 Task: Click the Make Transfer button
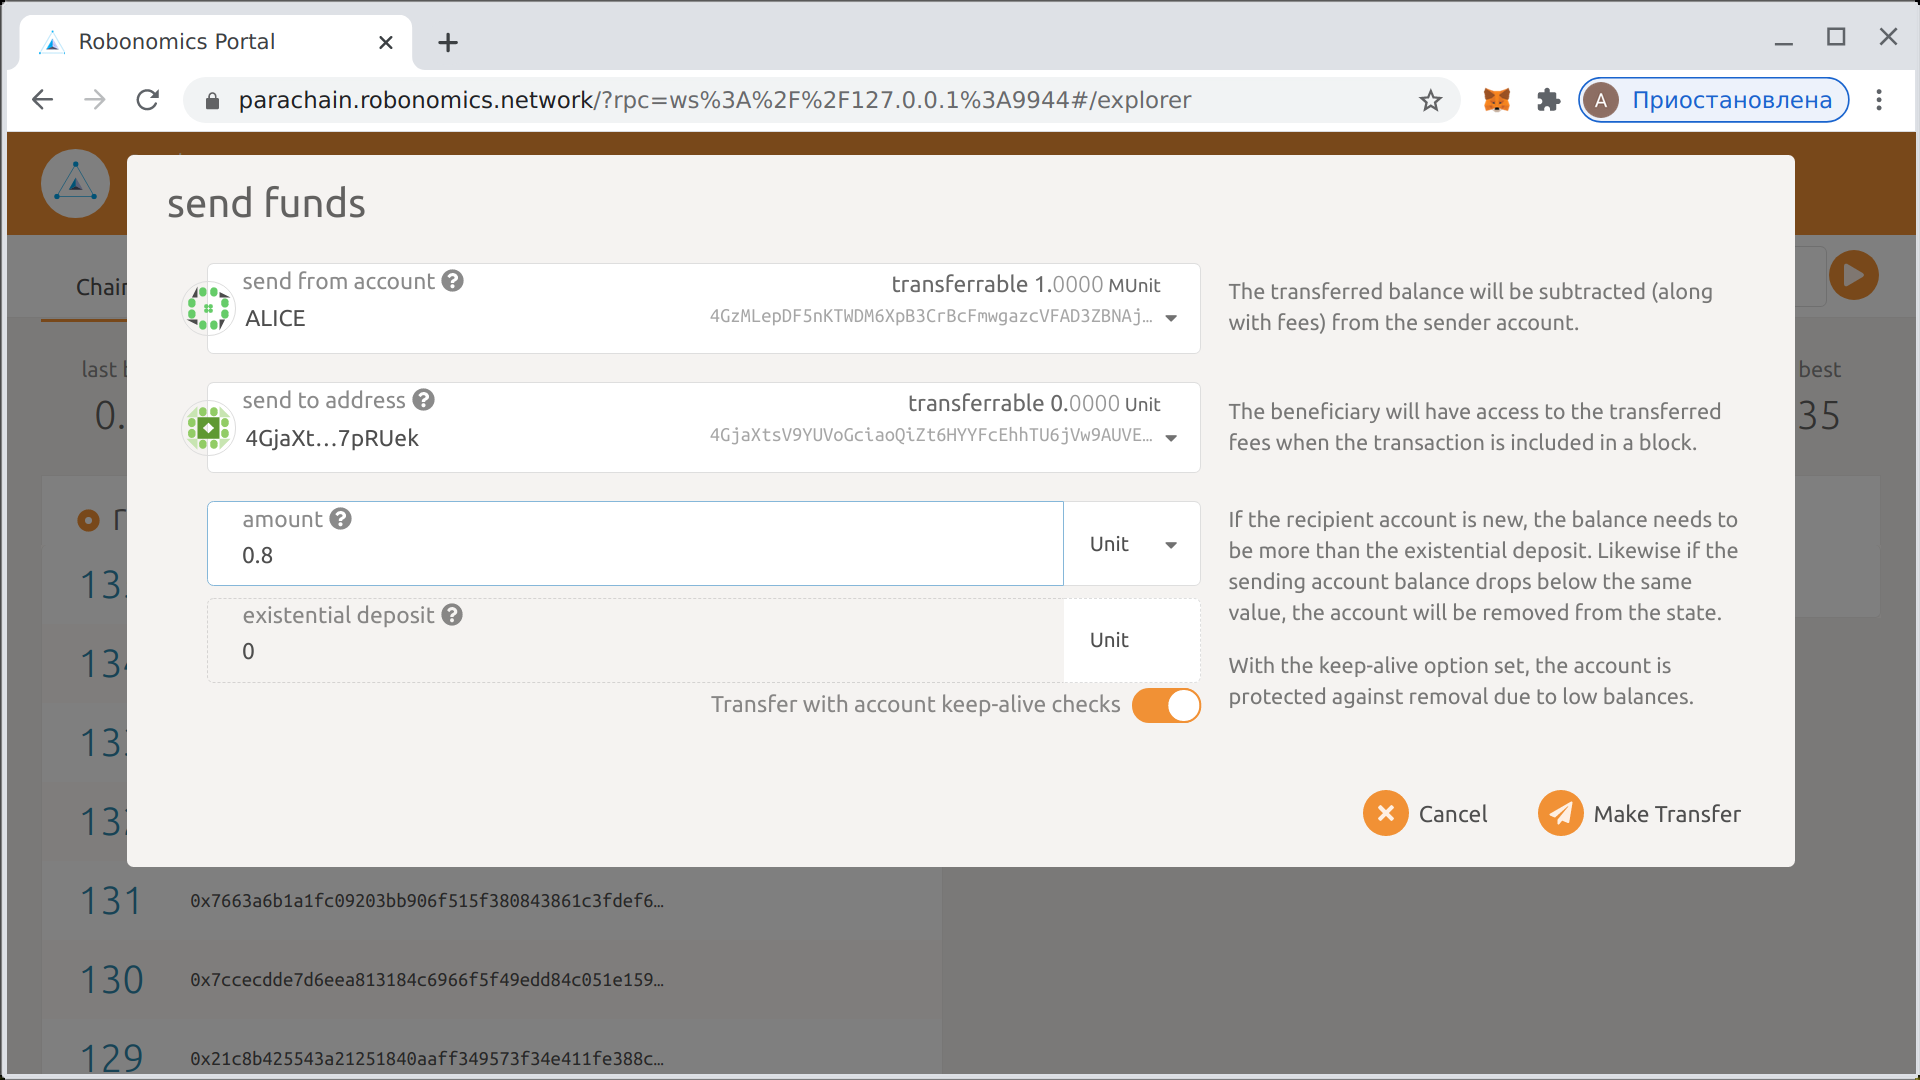pos(1640,814)
